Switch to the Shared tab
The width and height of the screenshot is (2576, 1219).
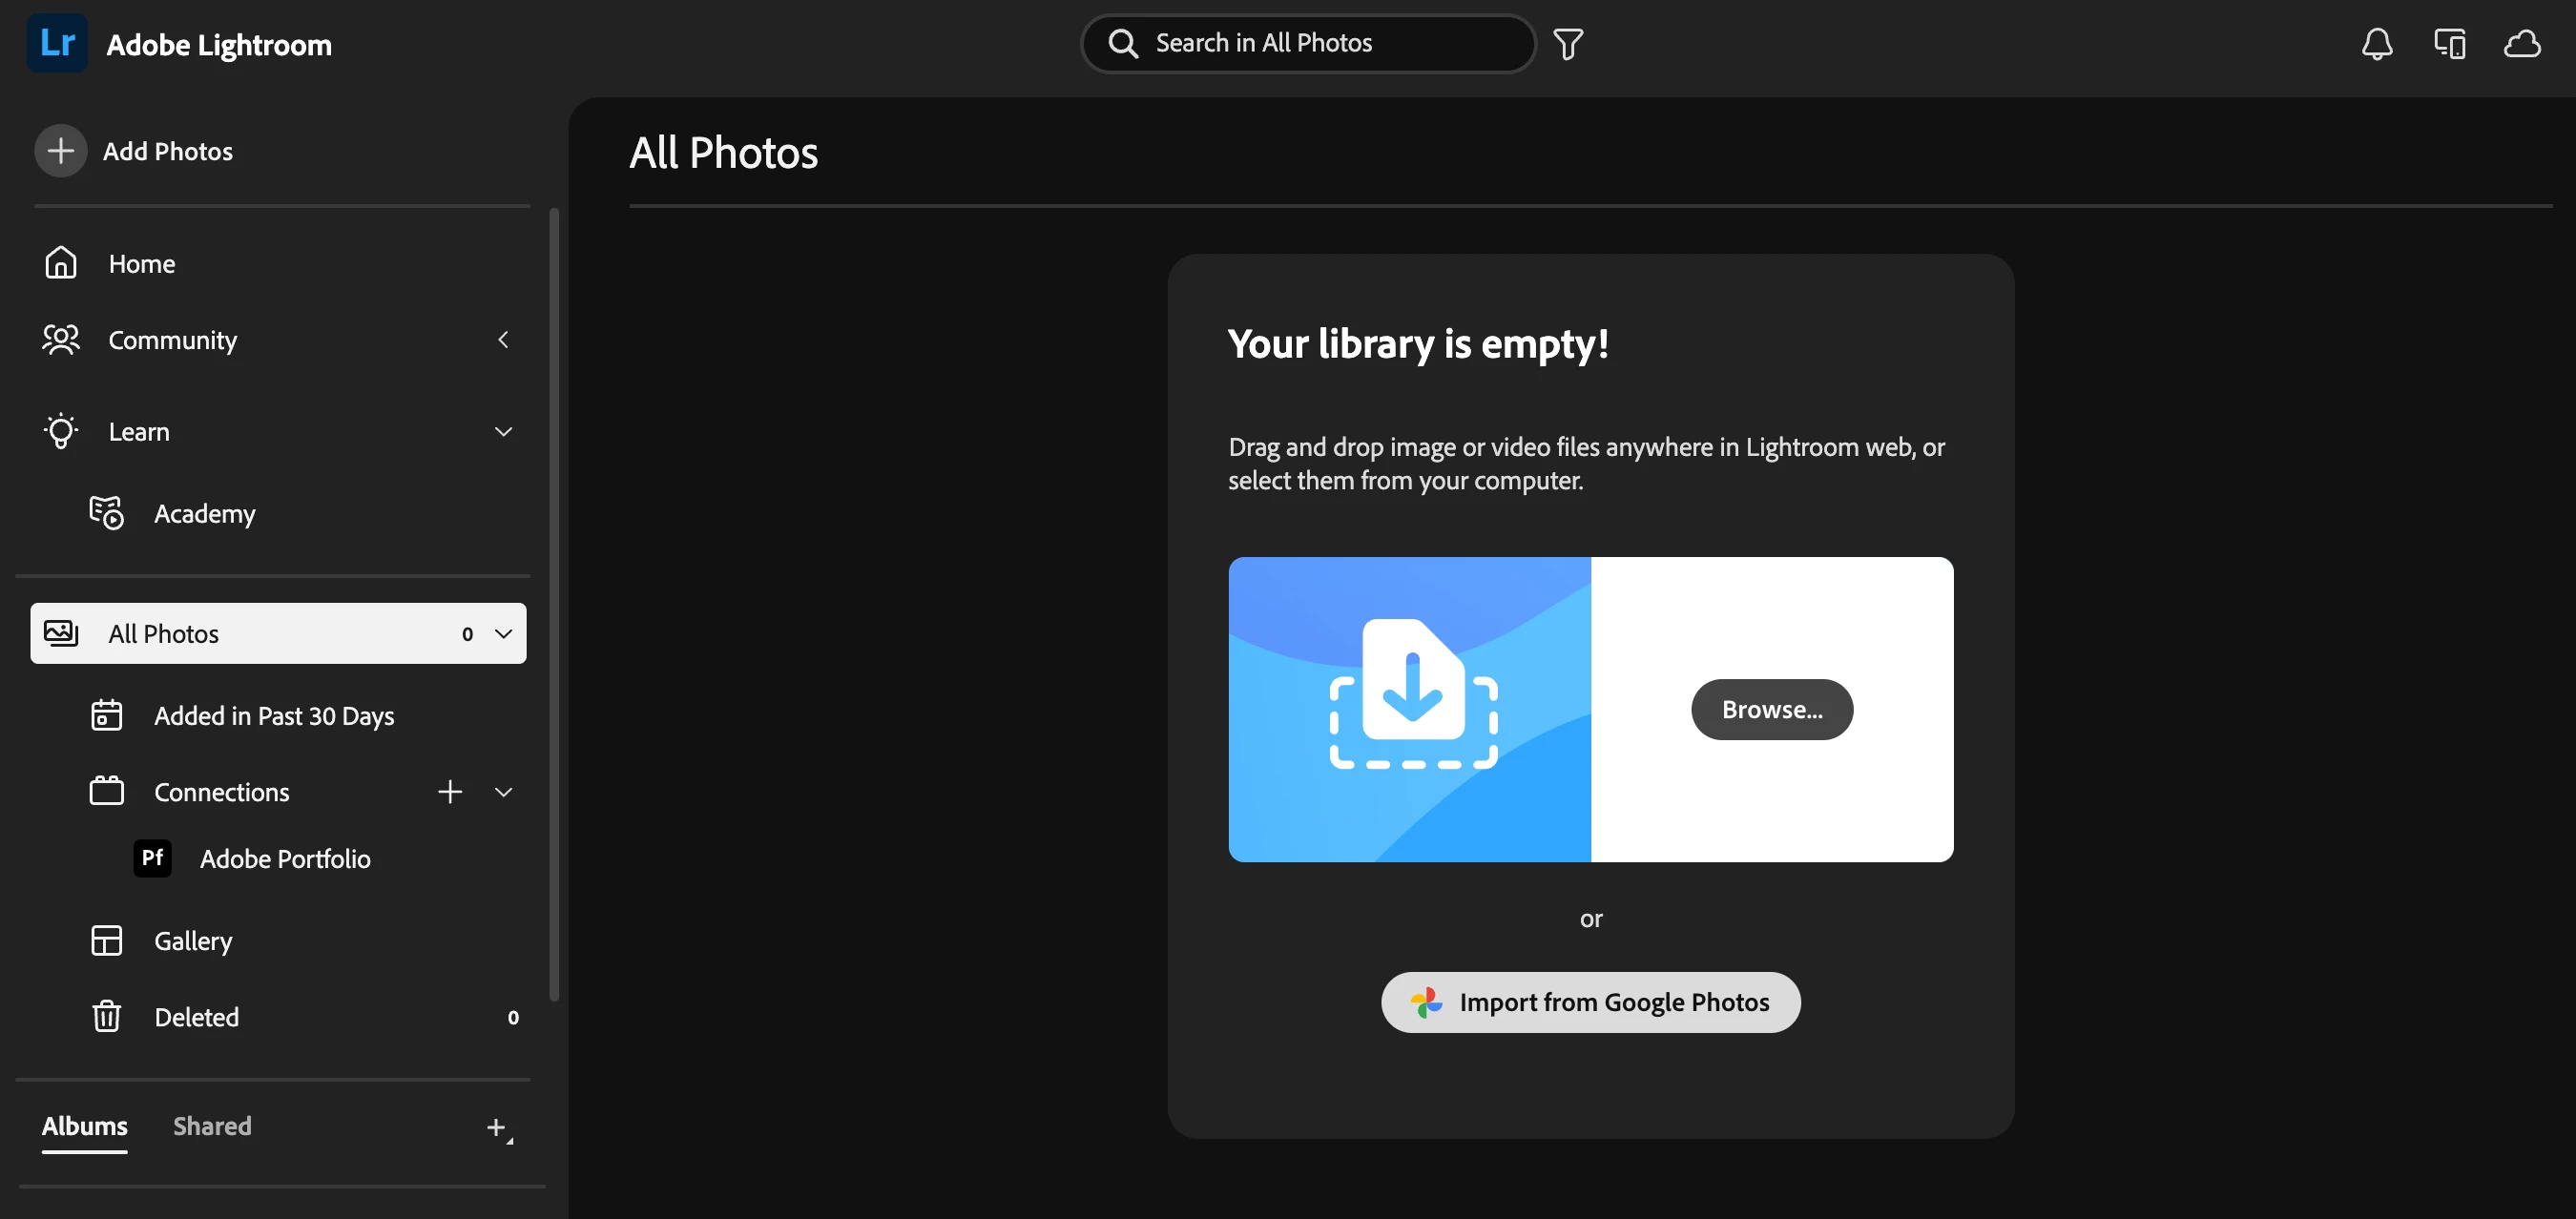[x=212, y=1126]
